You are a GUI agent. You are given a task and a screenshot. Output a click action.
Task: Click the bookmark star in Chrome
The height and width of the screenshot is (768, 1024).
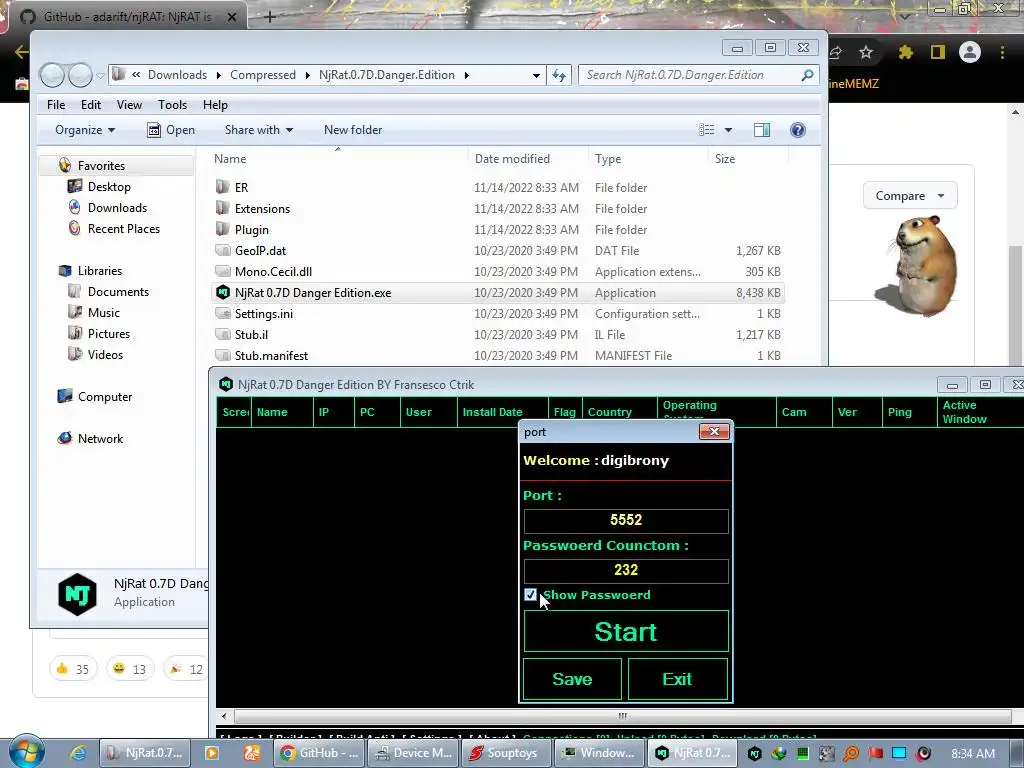coord(865,52)
